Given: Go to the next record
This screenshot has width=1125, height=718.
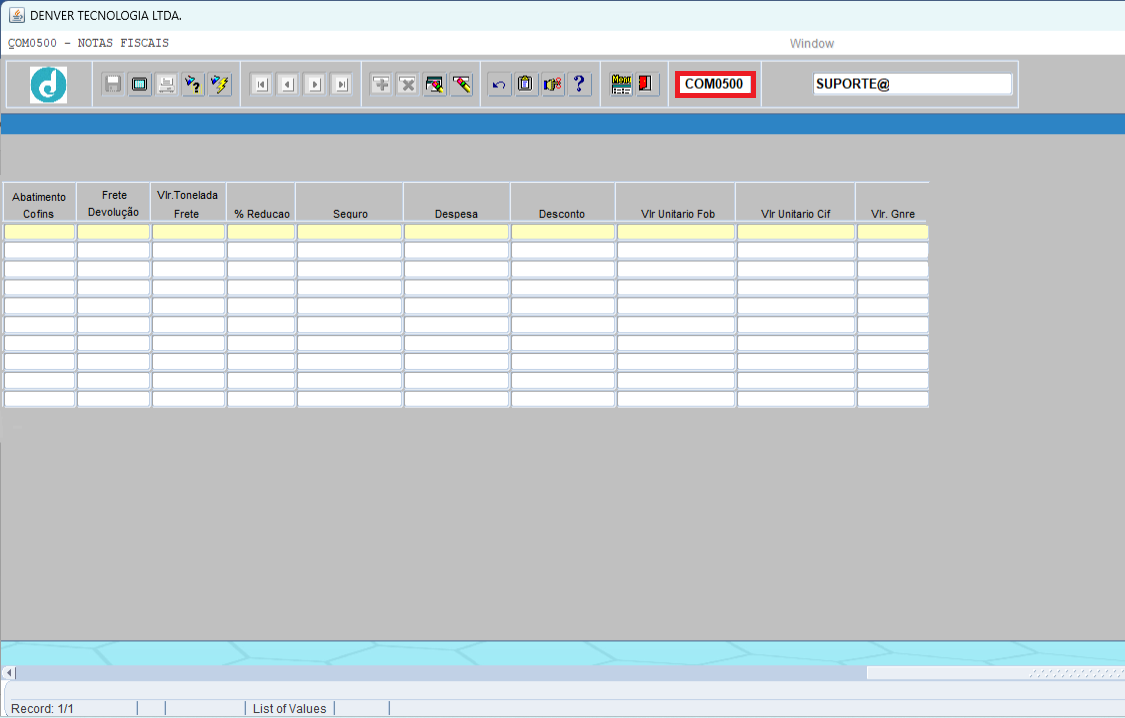Looking at the screenshot, I should click(315, 85).
